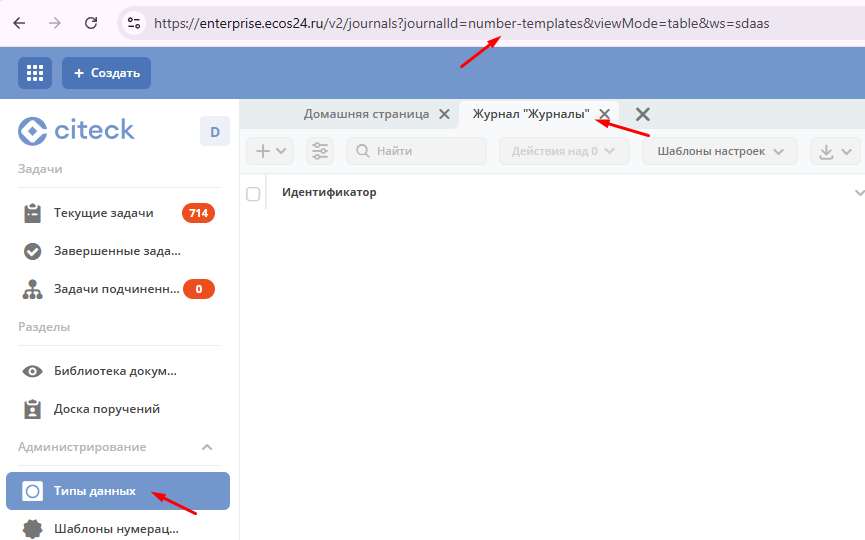Open site info icon in address bar

[135, 22]
